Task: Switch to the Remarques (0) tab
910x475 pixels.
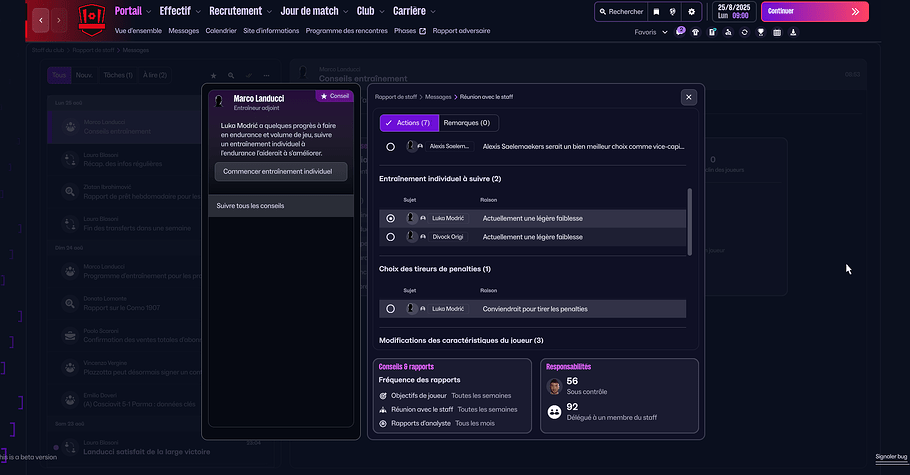Action: pos(468,123)
